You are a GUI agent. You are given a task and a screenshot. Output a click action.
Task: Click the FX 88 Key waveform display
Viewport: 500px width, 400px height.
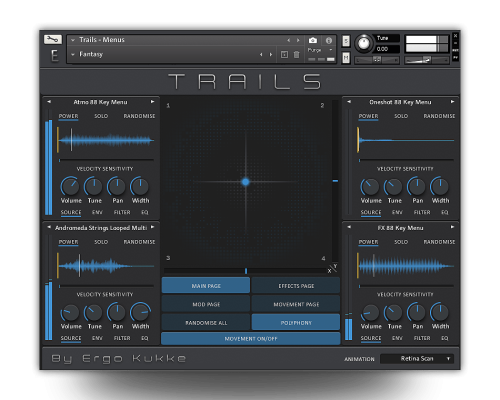click(x=406, y=266)
